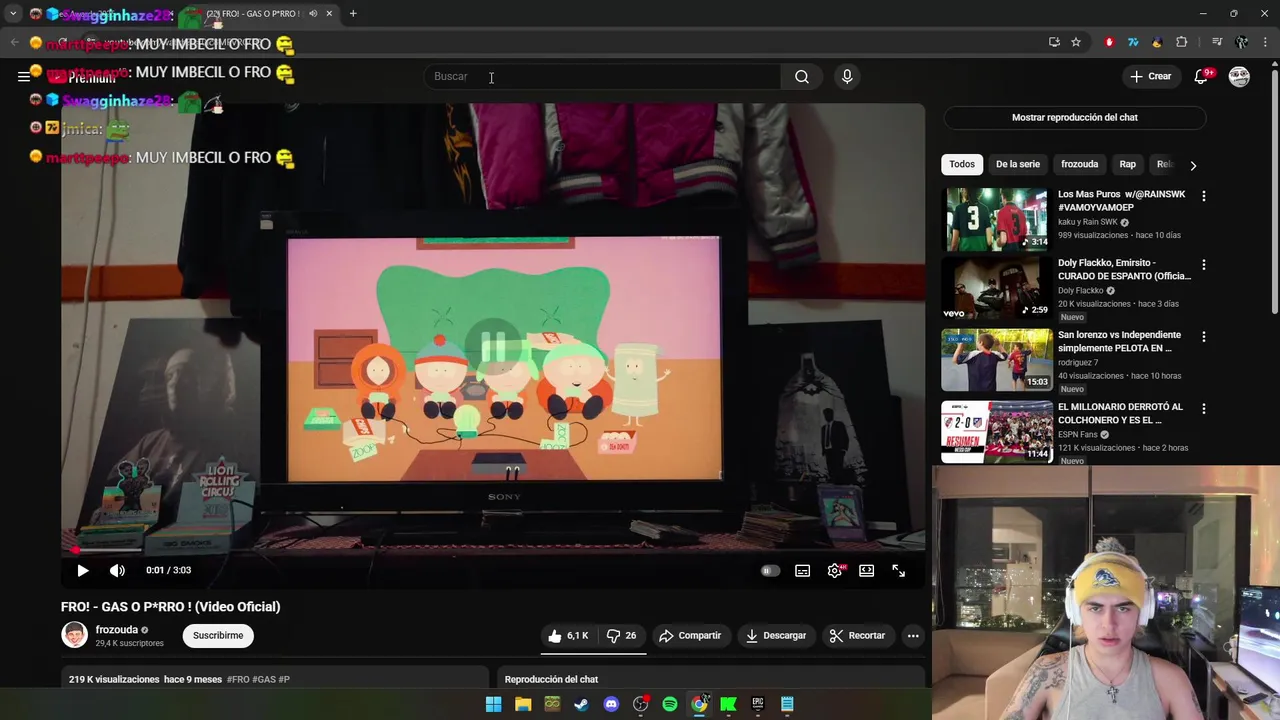Switch player to theater mode
Screen dimensions: 1280x720
[866, 570]
